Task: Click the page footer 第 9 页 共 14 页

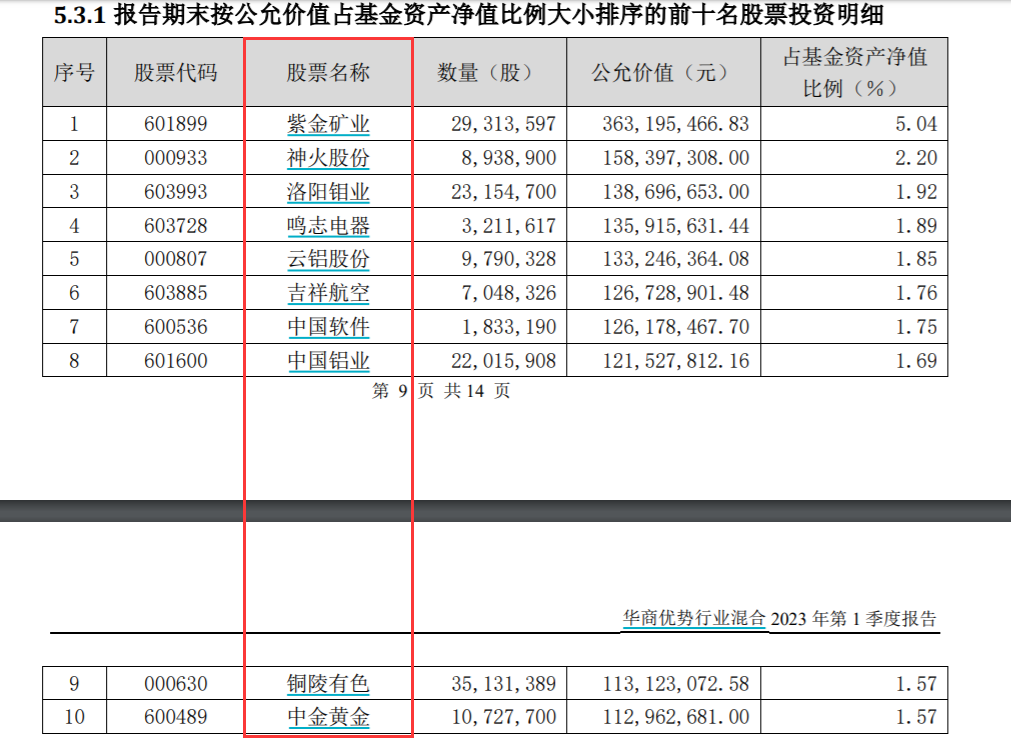Action: coord(441,391)
